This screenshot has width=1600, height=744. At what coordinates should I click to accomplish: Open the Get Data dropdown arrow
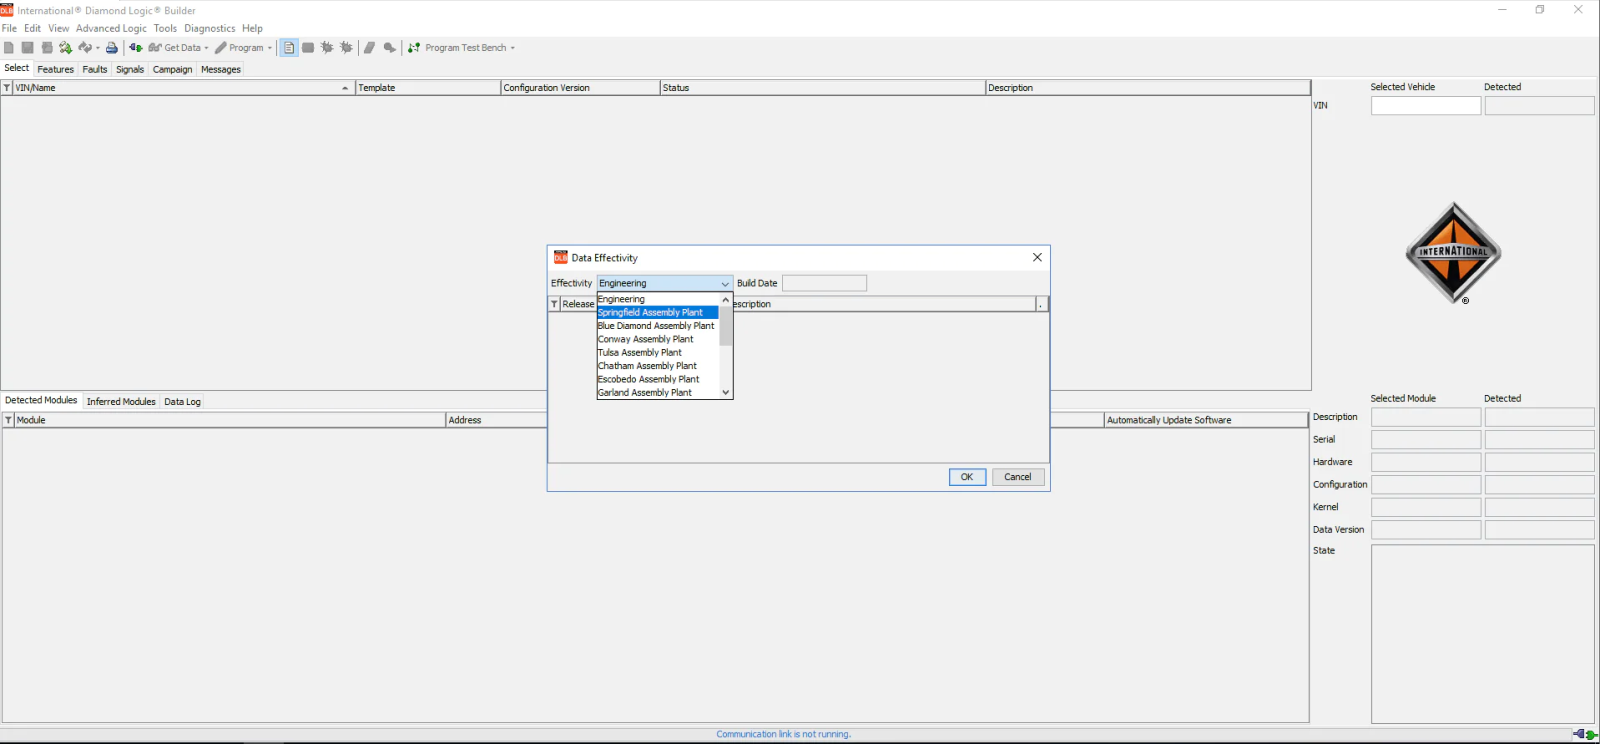pyautogui.click(x=207, y=48)
